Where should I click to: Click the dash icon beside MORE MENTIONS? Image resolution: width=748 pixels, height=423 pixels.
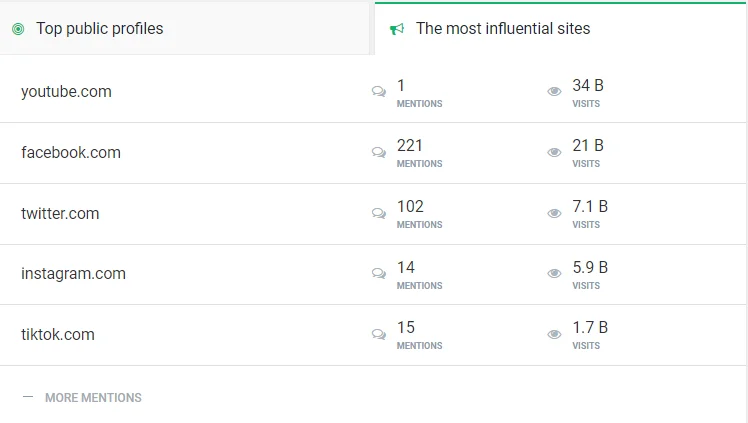[28, 397]
